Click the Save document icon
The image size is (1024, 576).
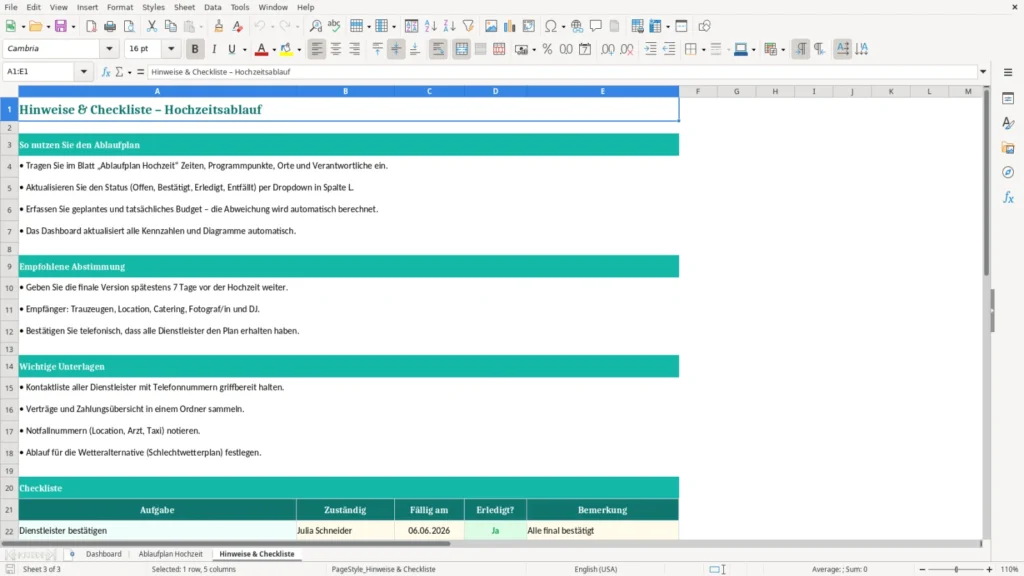pos(61,26)
